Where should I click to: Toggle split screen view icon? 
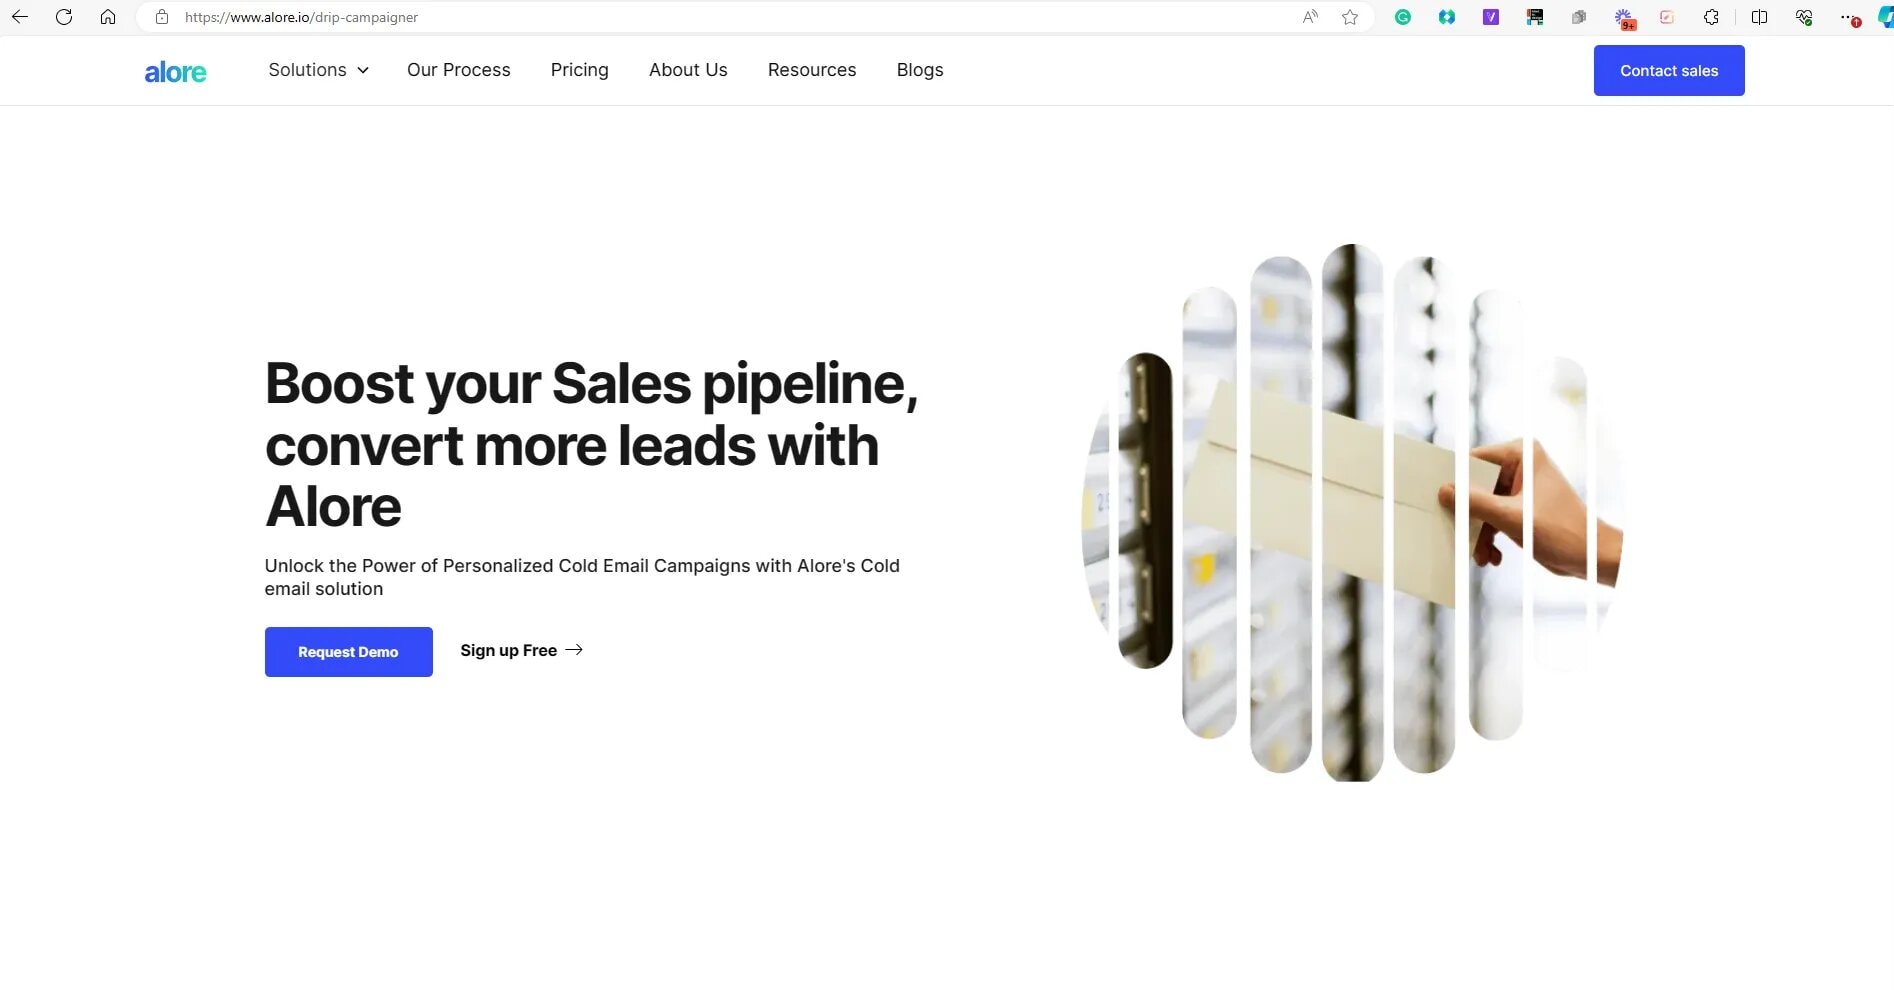[x=1759, y=17]
